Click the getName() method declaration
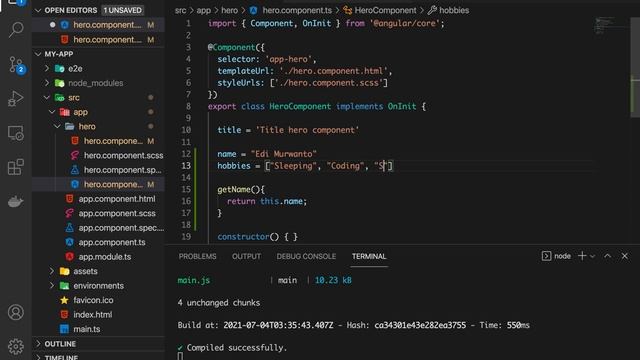The image size is (640, 360). [241, 189]
